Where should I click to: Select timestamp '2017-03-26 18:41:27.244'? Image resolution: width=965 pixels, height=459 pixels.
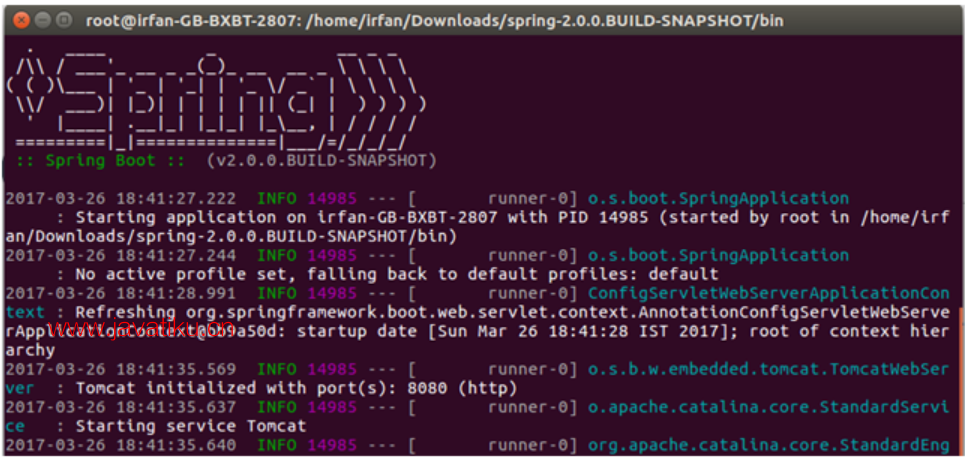coord(121,255)
